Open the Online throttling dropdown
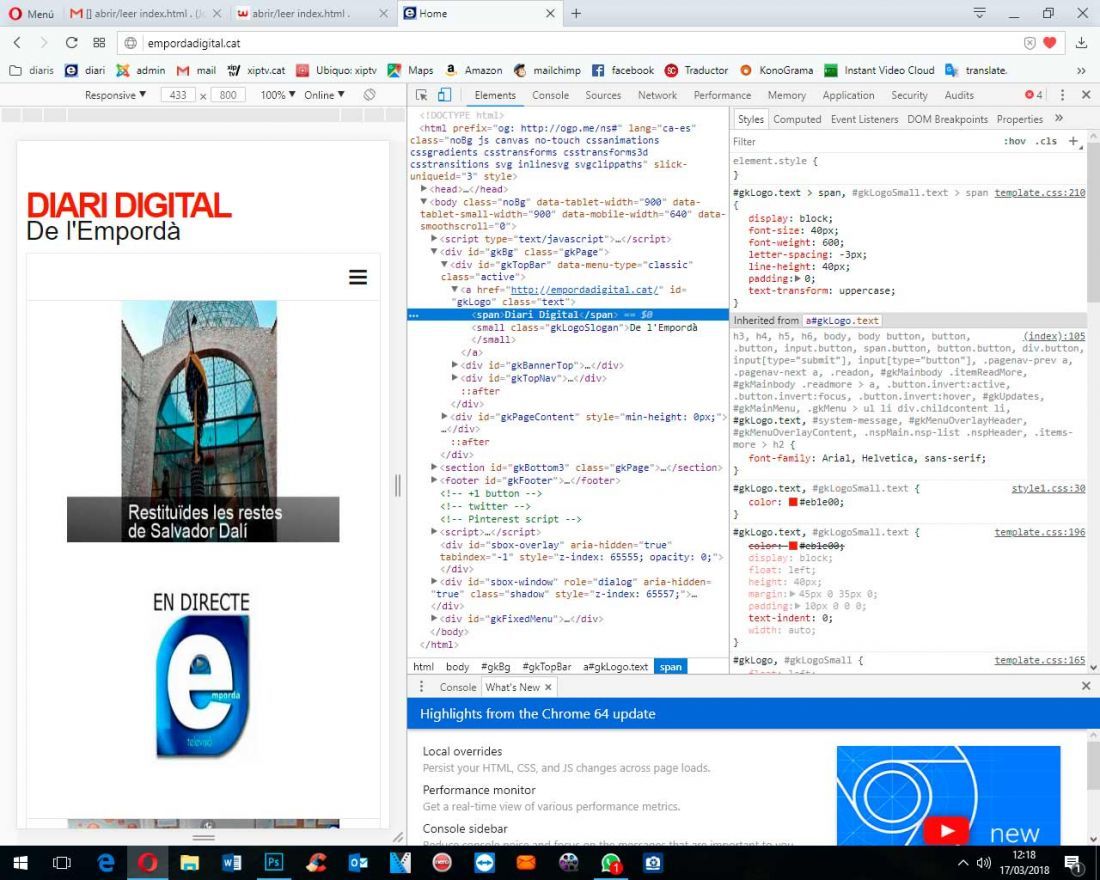The image size is (1100, 880). [324, 95]
